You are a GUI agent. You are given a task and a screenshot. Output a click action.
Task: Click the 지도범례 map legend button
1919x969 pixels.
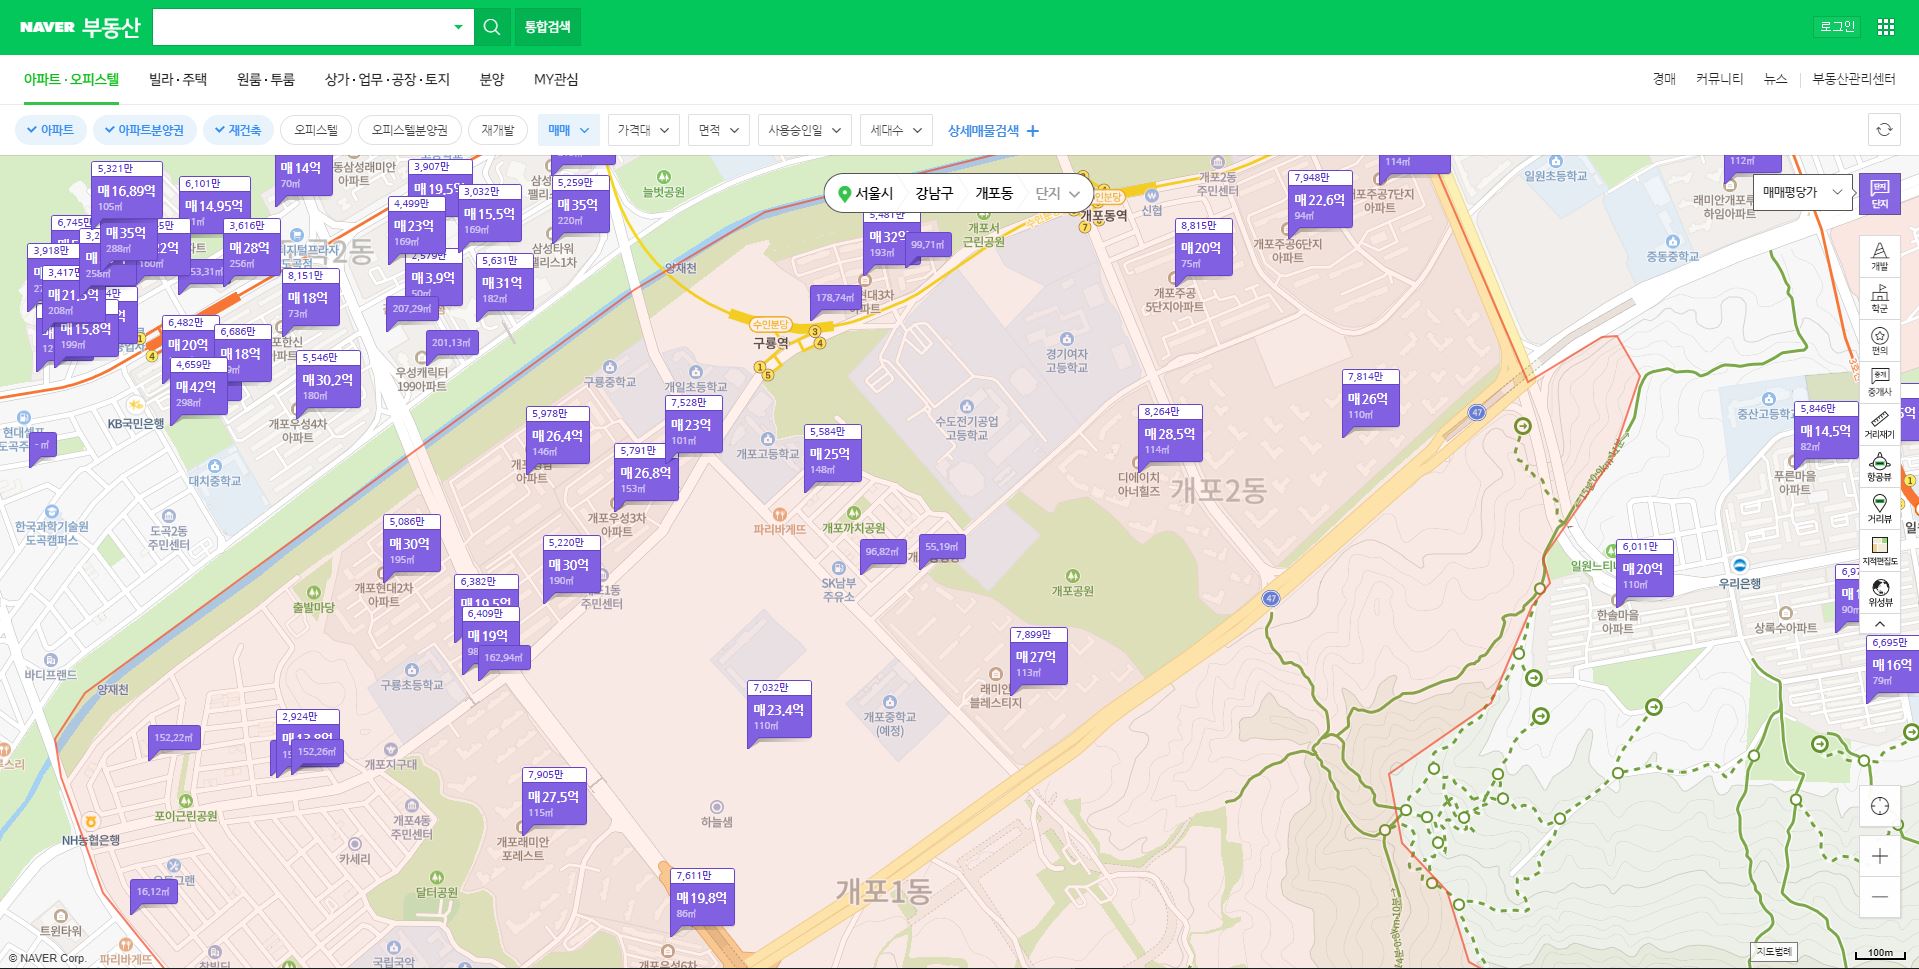tap(1774, 952)
